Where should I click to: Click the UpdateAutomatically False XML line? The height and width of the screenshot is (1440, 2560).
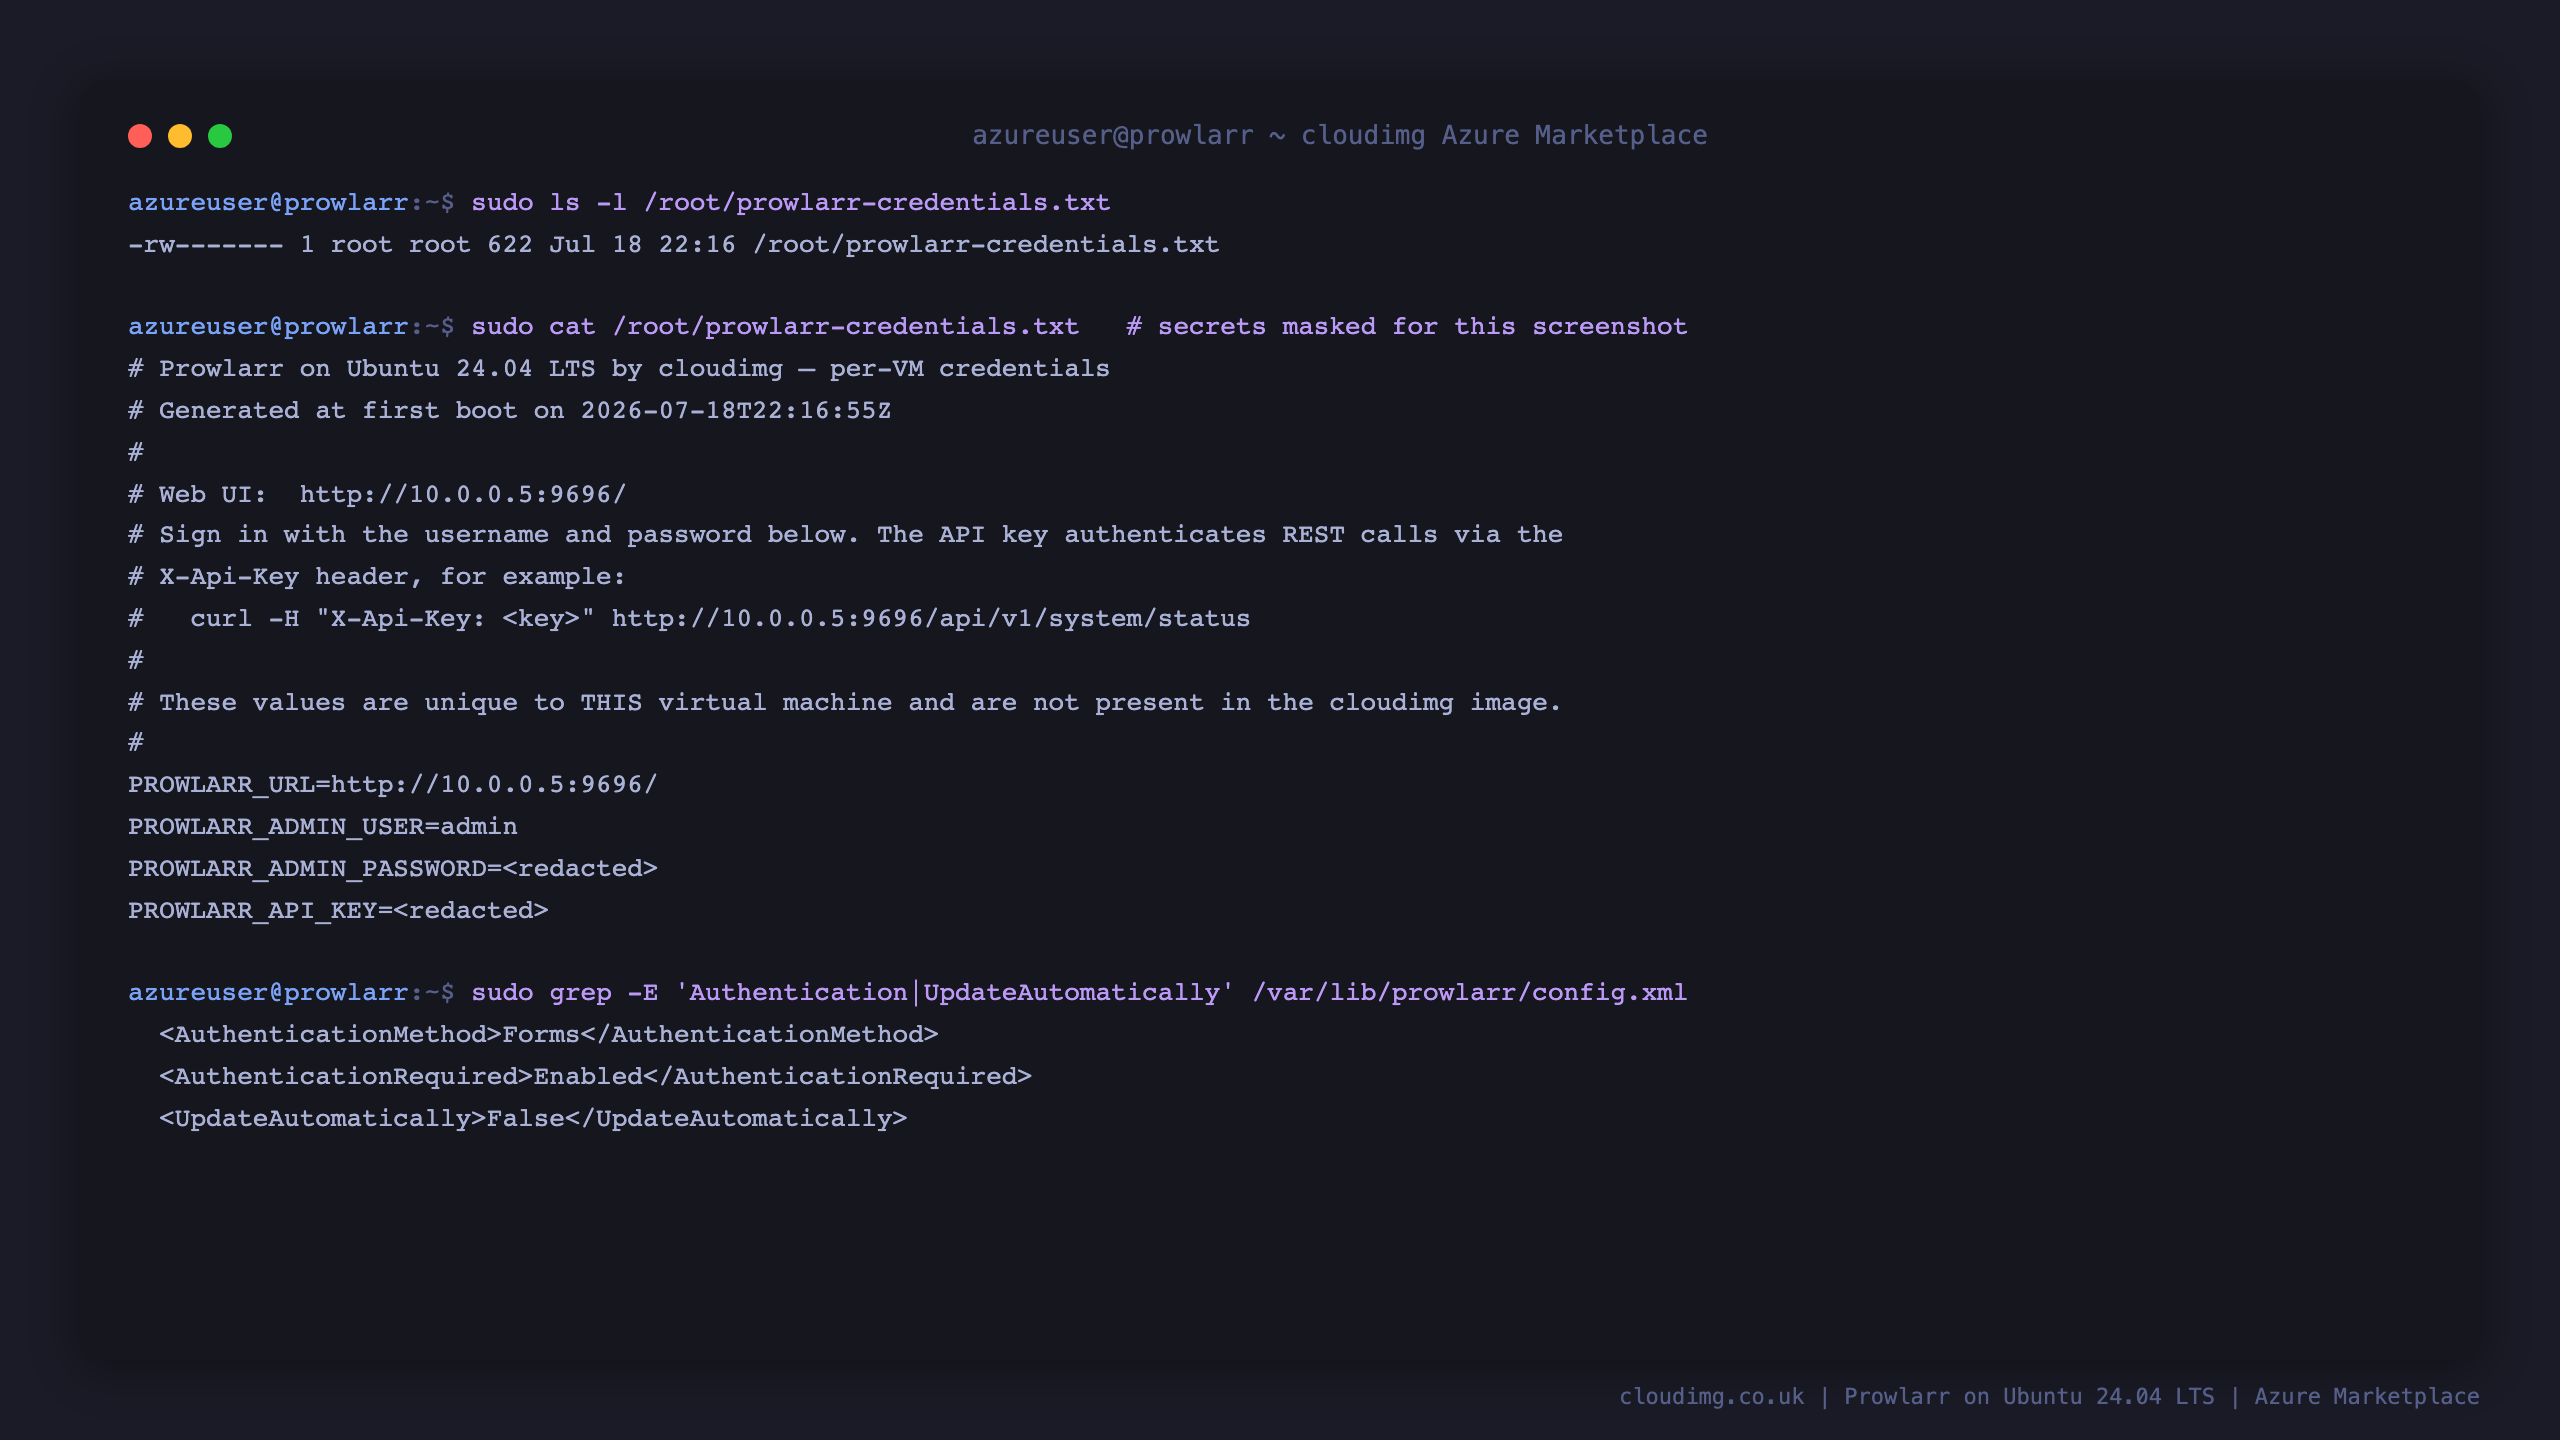tap(533, 1118)
